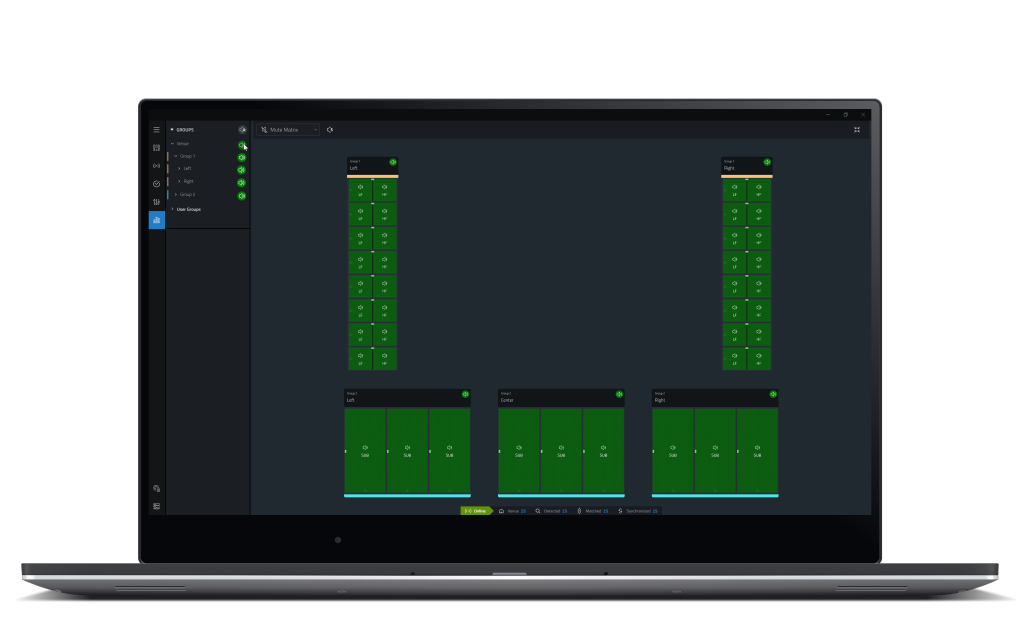
Task: Click the first HF cell in Group 1 Left array
Action: tap(384, 190)
